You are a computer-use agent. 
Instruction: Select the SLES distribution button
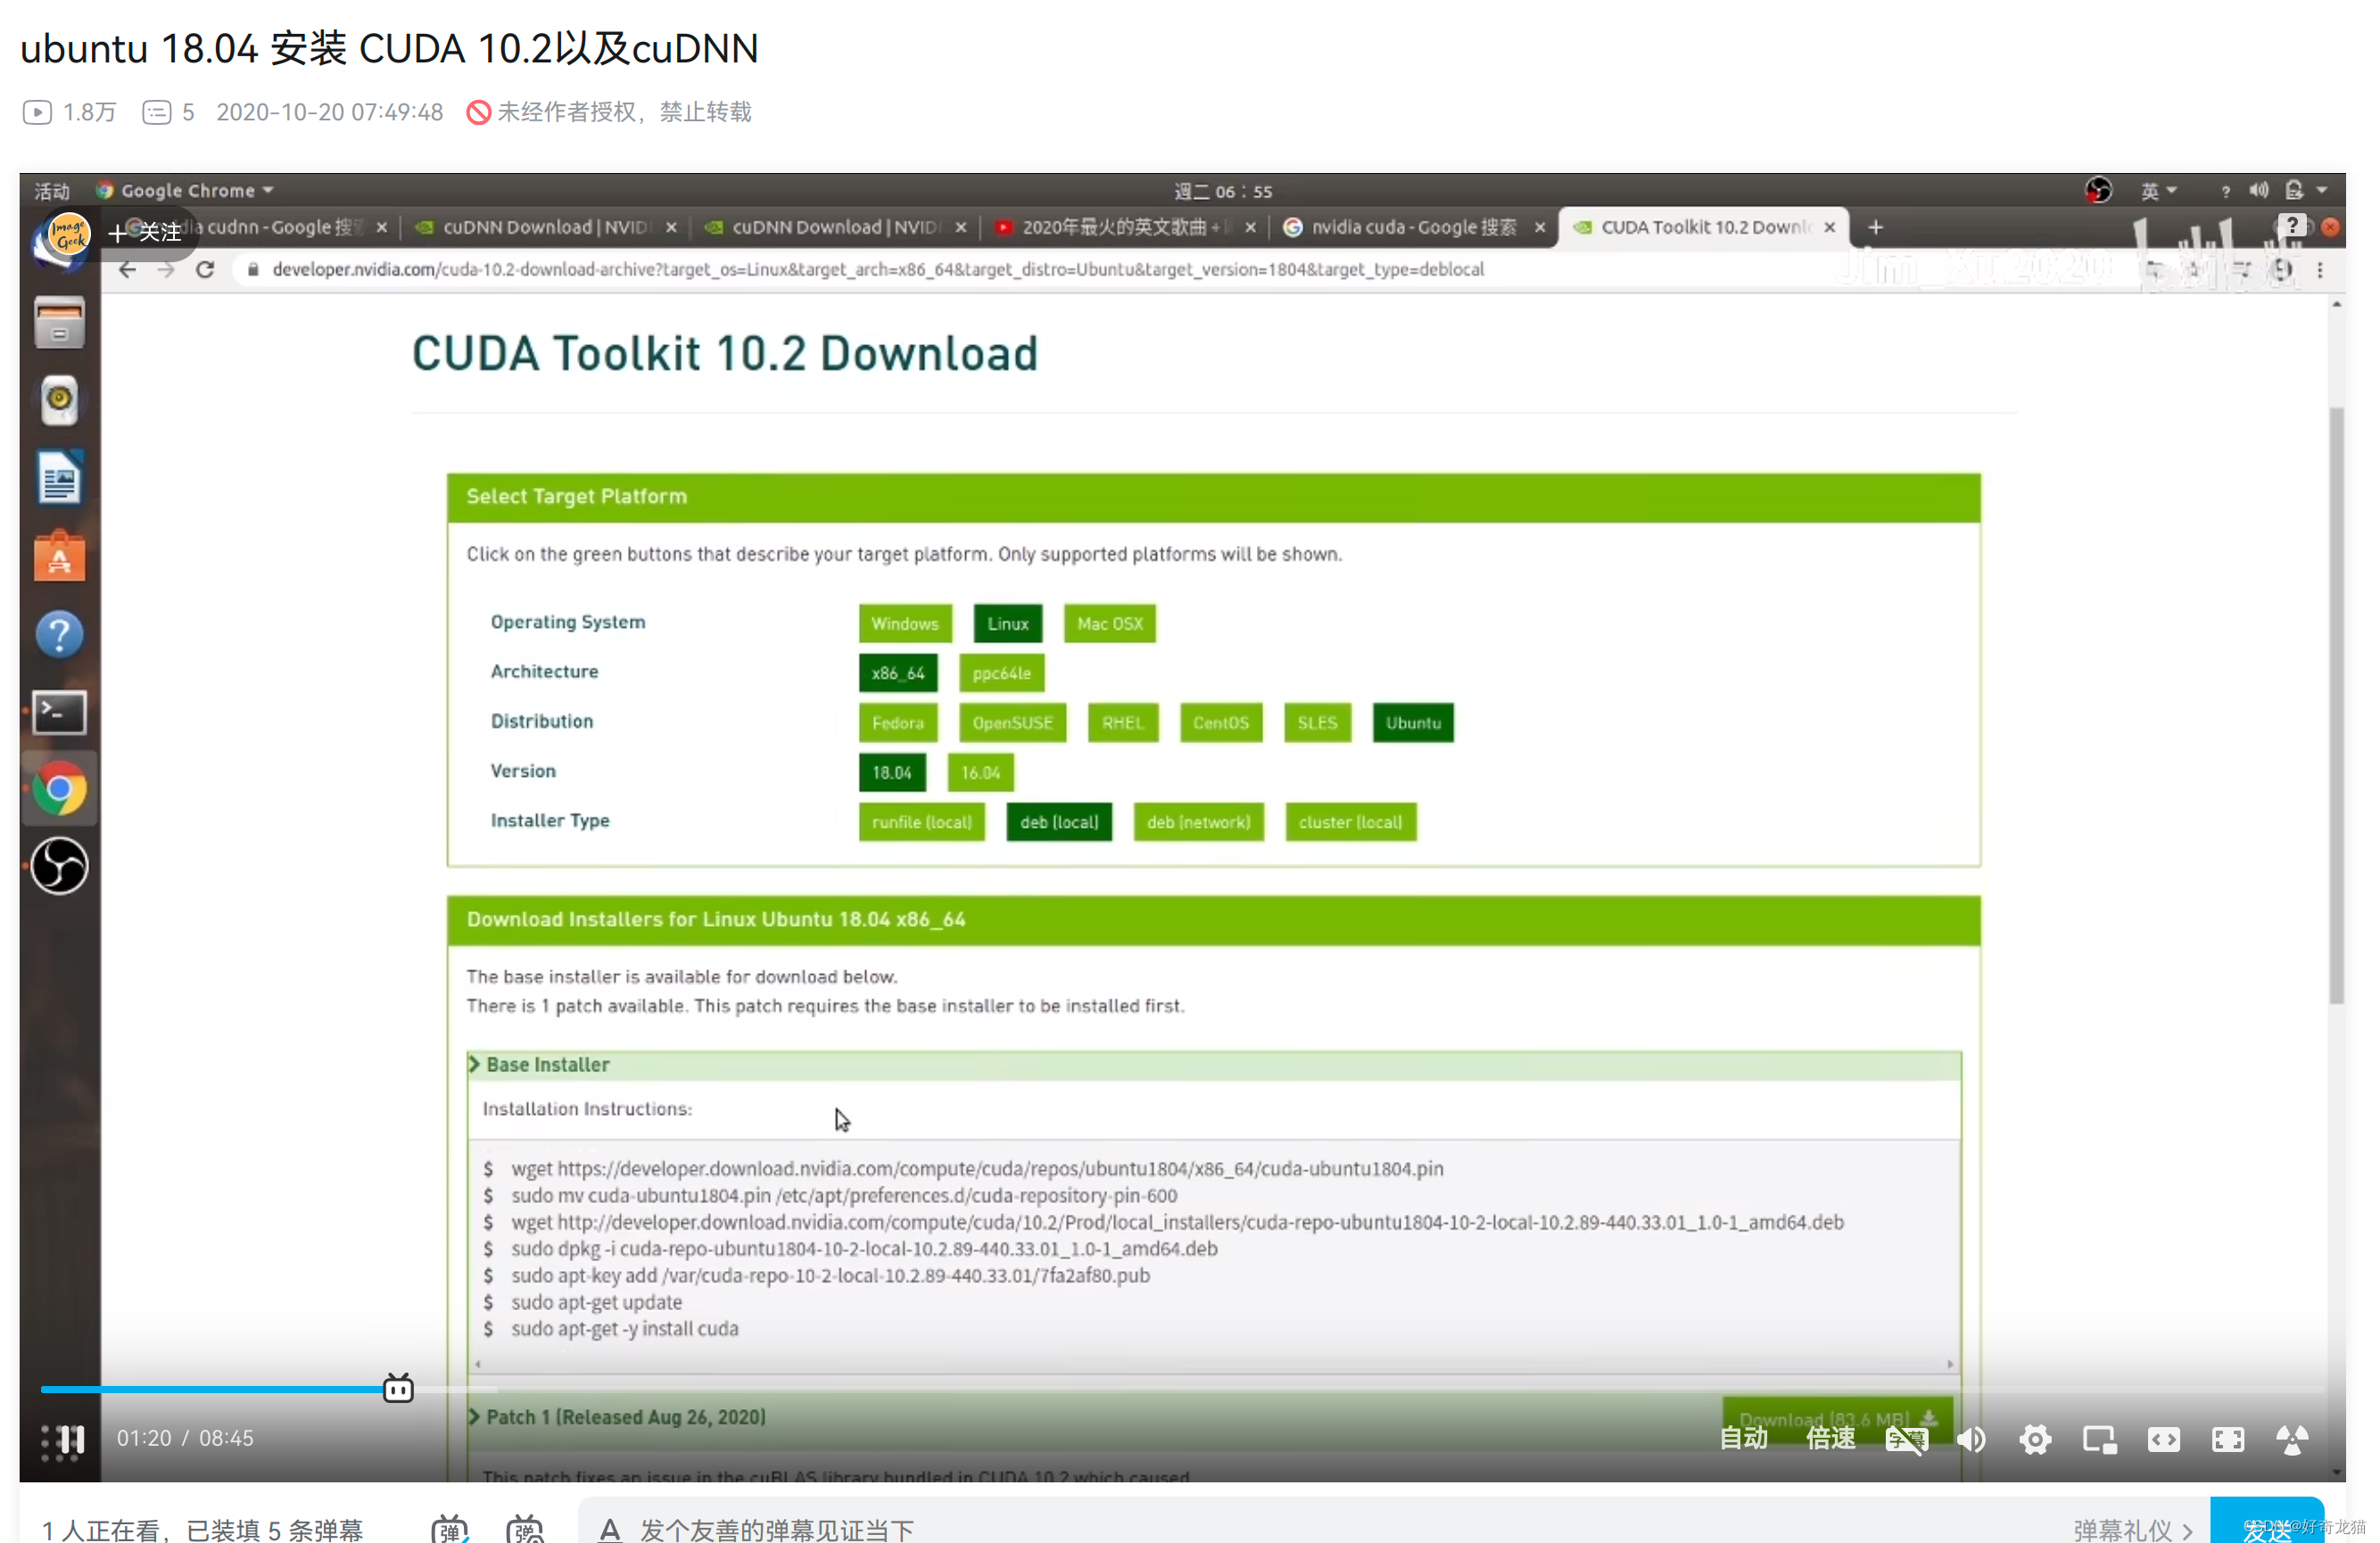(x=1318, y=723)
